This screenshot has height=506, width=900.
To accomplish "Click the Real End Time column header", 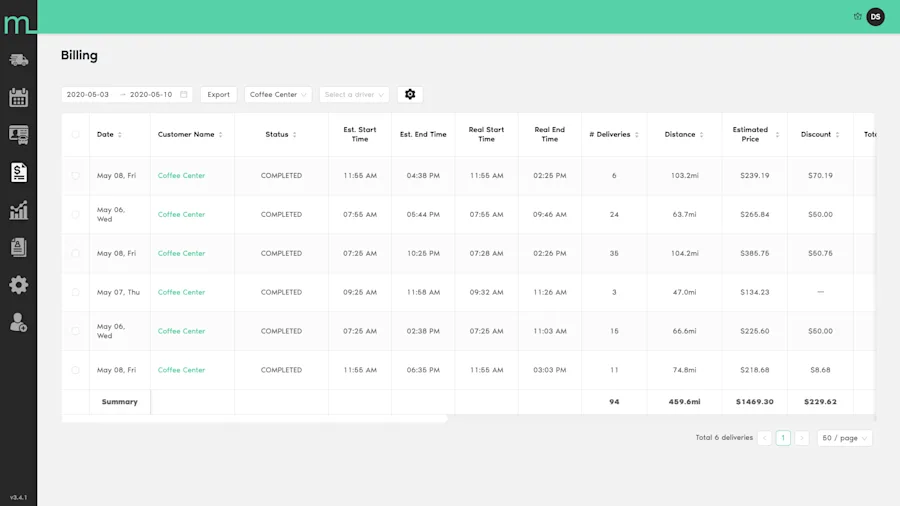I will 549,134.
